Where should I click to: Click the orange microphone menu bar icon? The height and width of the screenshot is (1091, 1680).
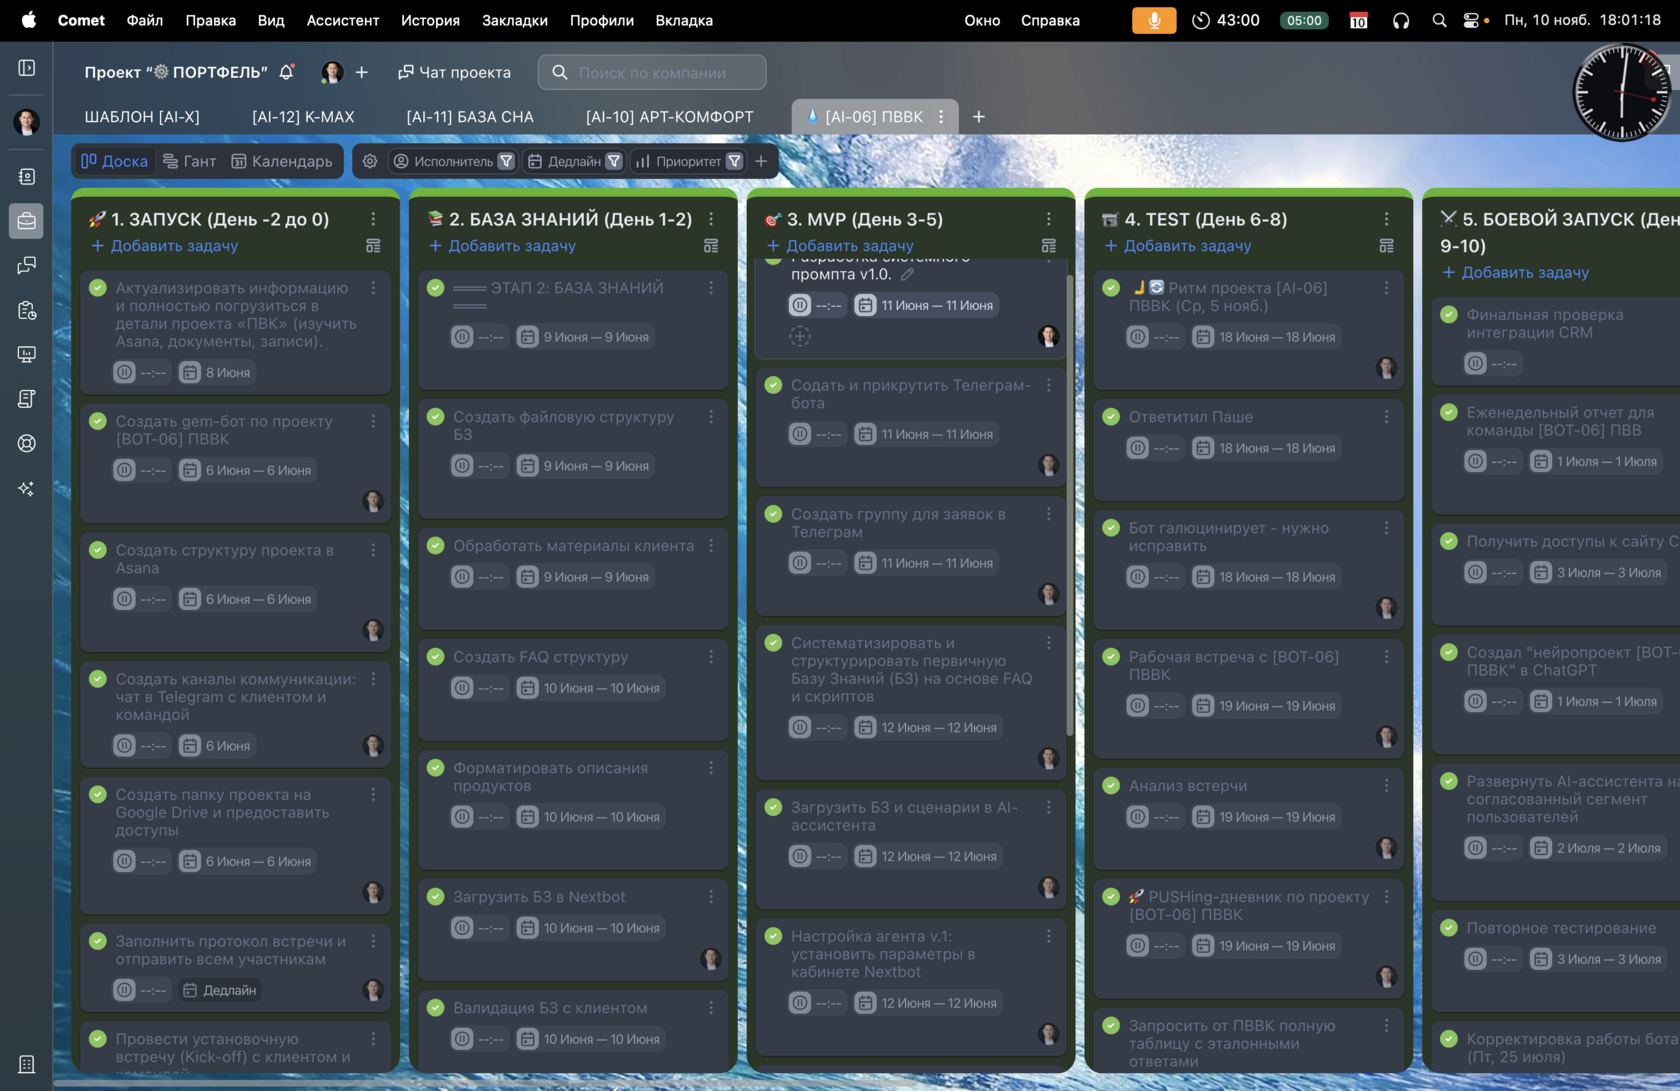pyautogui.click(x=1154, y=20)
